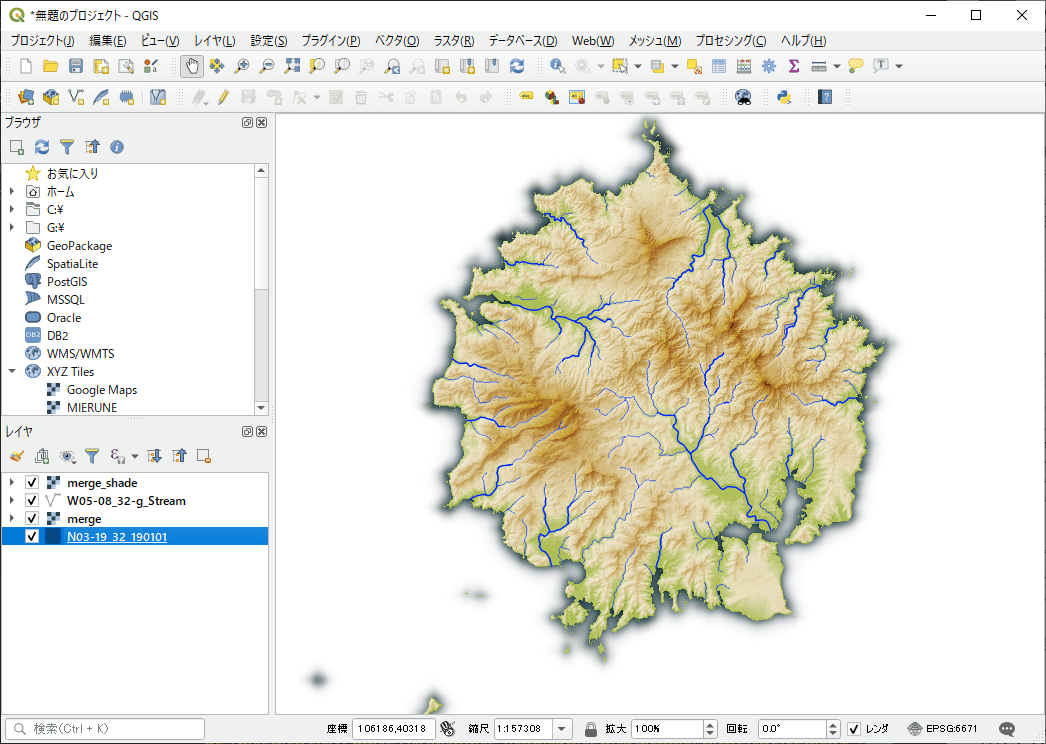Select the Pan Map hand tool
Viewport: 1046px width, 744px height.
click(x=191, y=66)
